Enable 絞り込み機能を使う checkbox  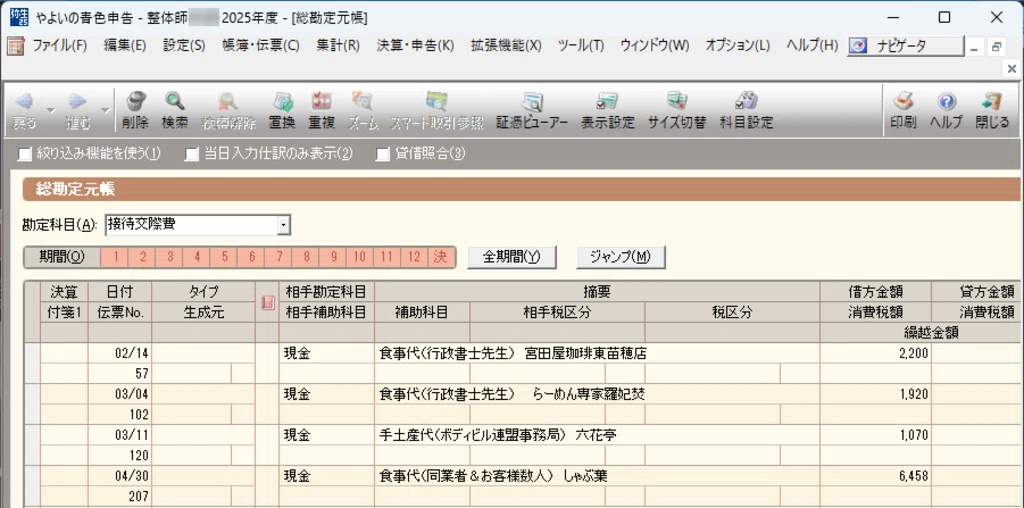25,154
